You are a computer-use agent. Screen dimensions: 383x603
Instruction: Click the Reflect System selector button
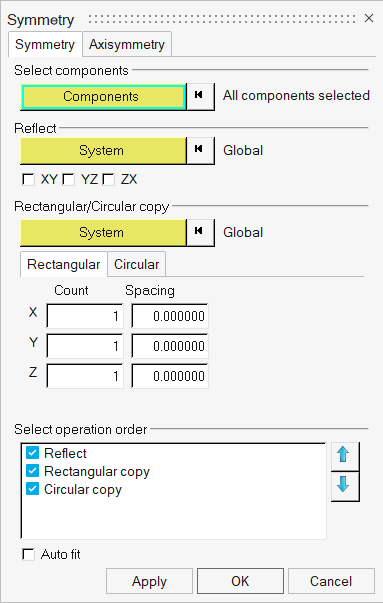point(103,150)
